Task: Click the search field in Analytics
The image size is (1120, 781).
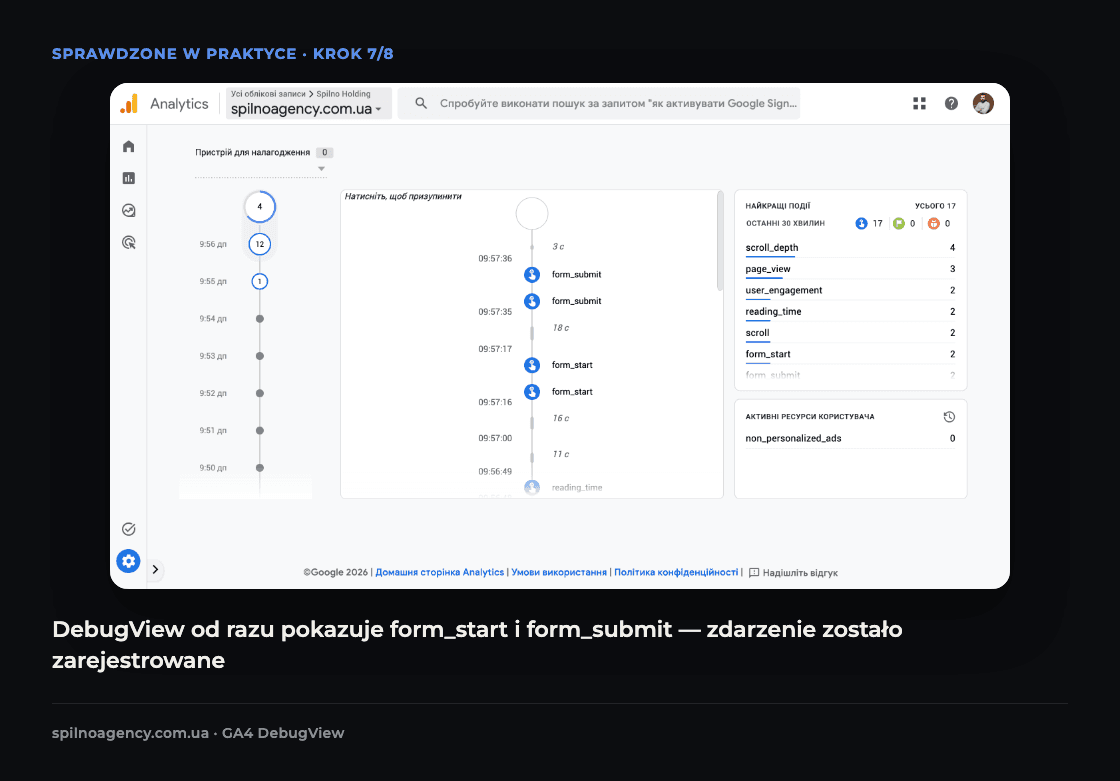Action: point(599,104)
